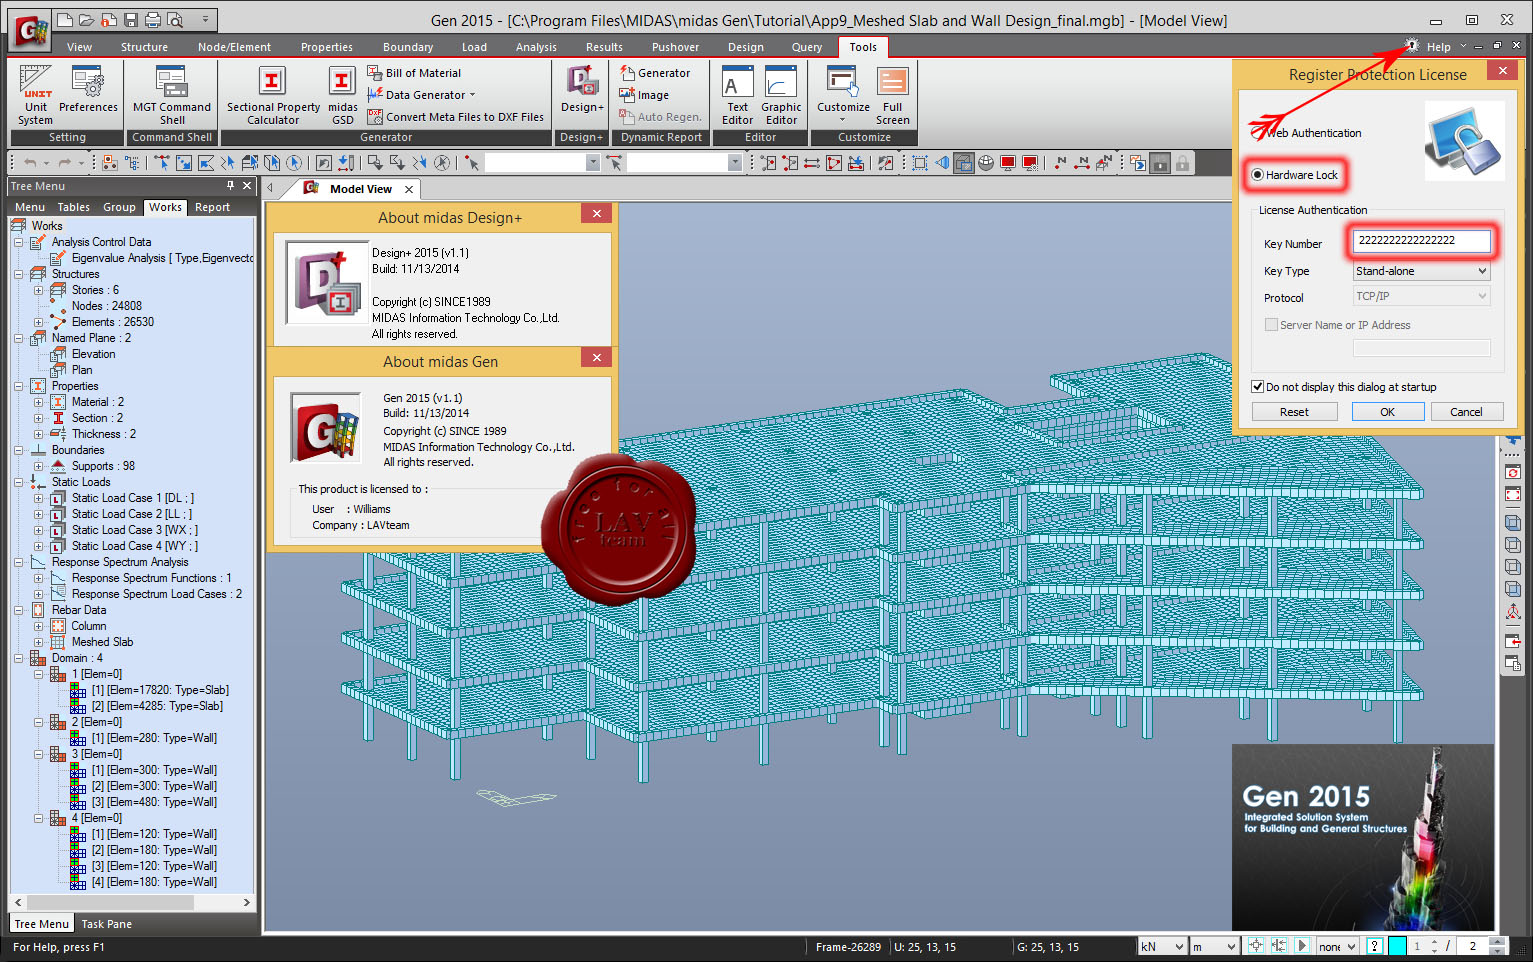Open the Unit System tool
The height and width of the screenshot is (962, 1533).
tap(35, 95)
